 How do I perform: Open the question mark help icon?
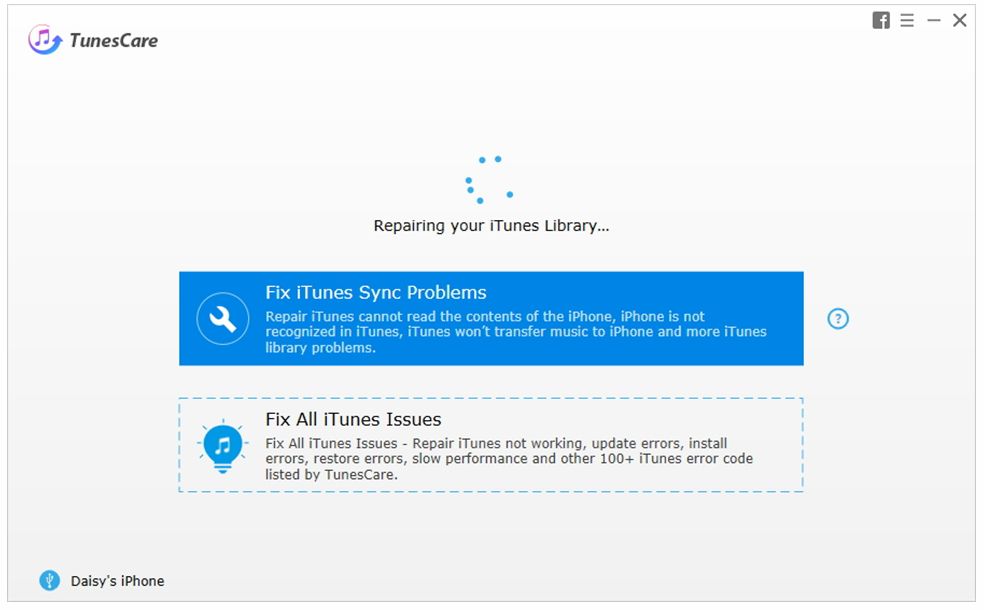(838, 319)
